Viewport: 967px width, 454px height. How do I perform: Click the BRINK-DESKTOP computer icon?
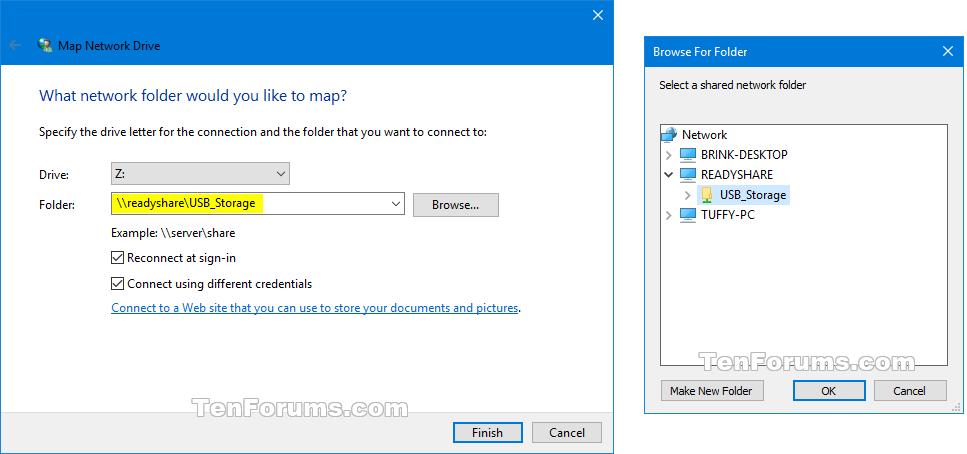[x=688, y=154]
